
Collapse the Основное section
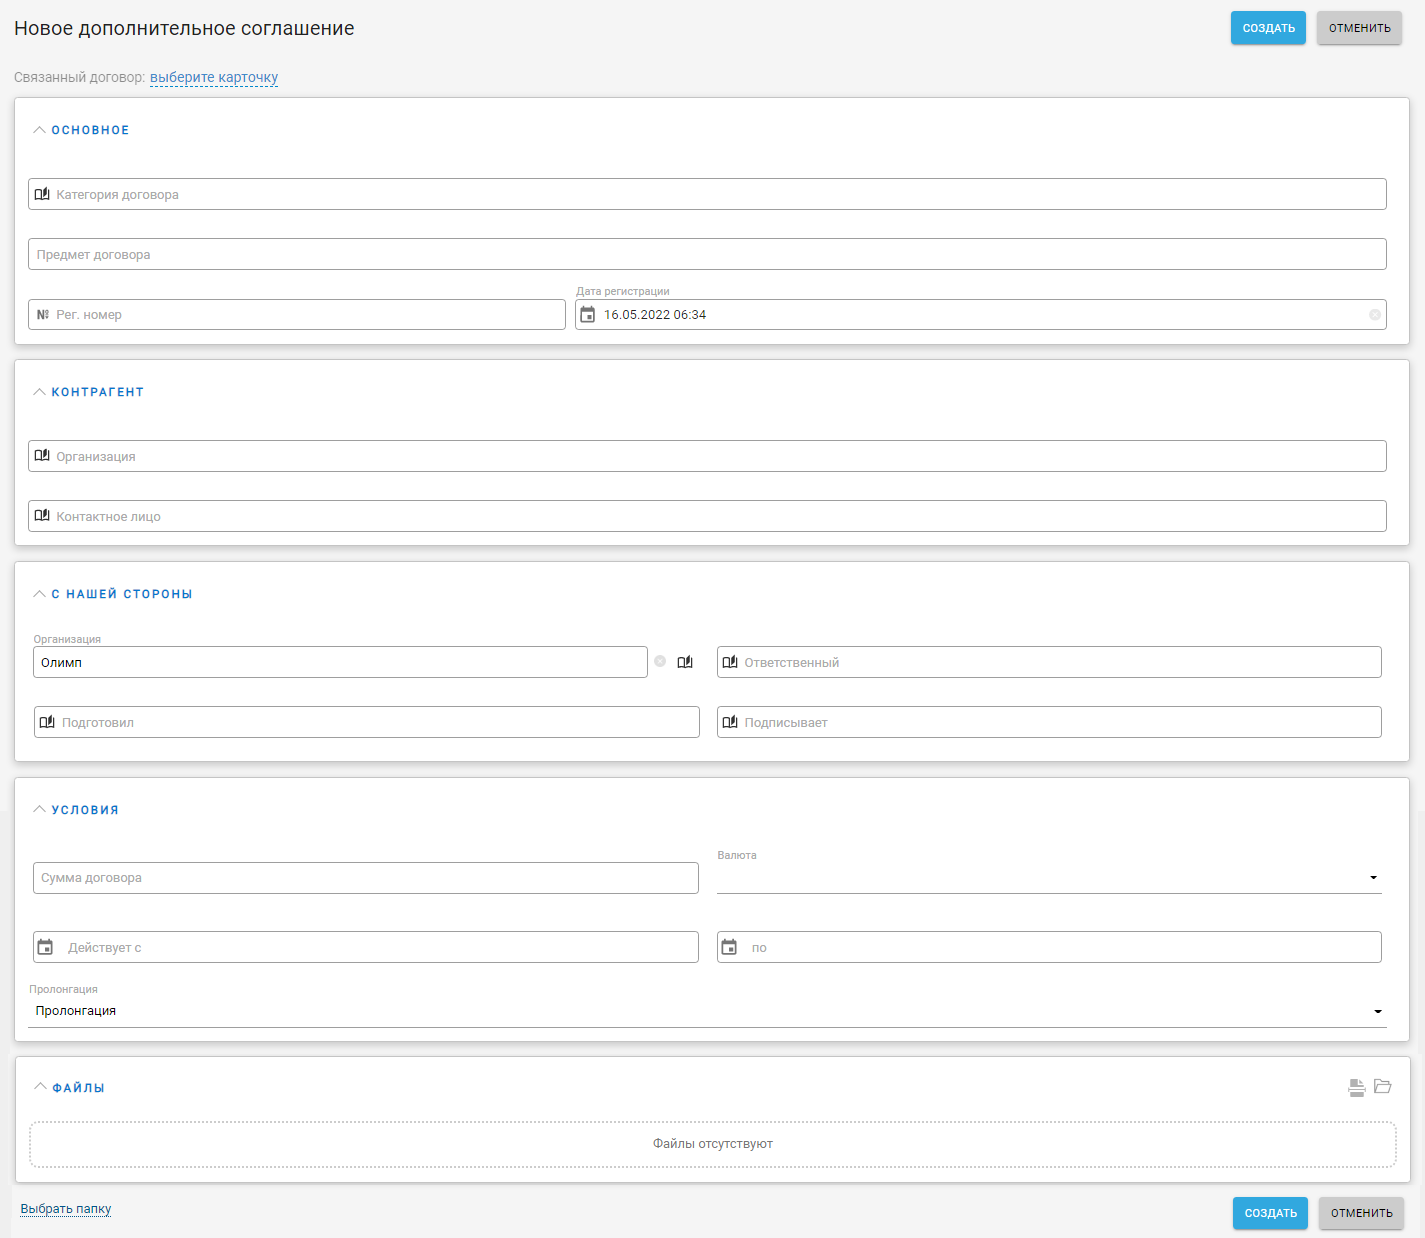(x=40, y=130)
